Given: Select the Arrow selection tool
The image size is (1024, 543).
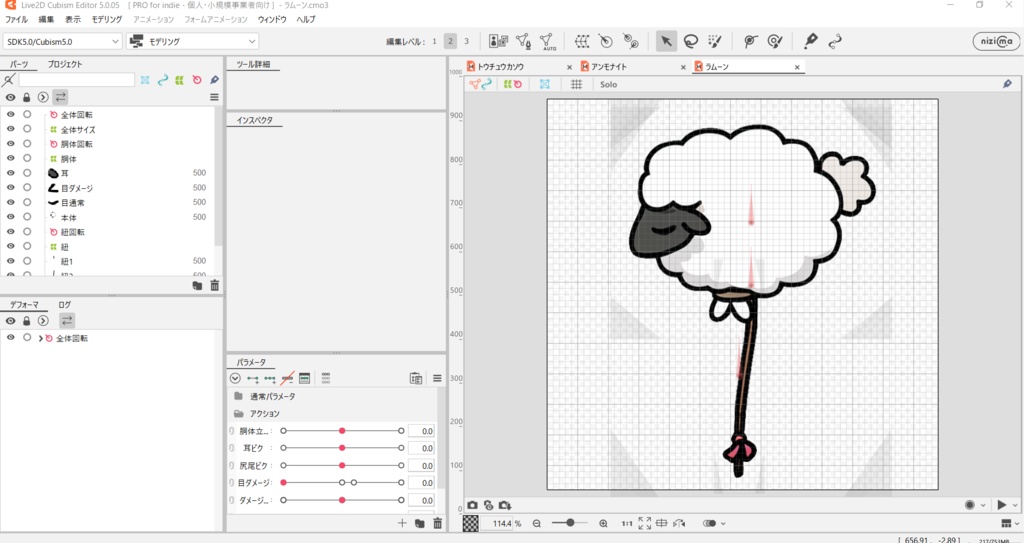Looking at the screenshot, I should (x=666, y=41).
